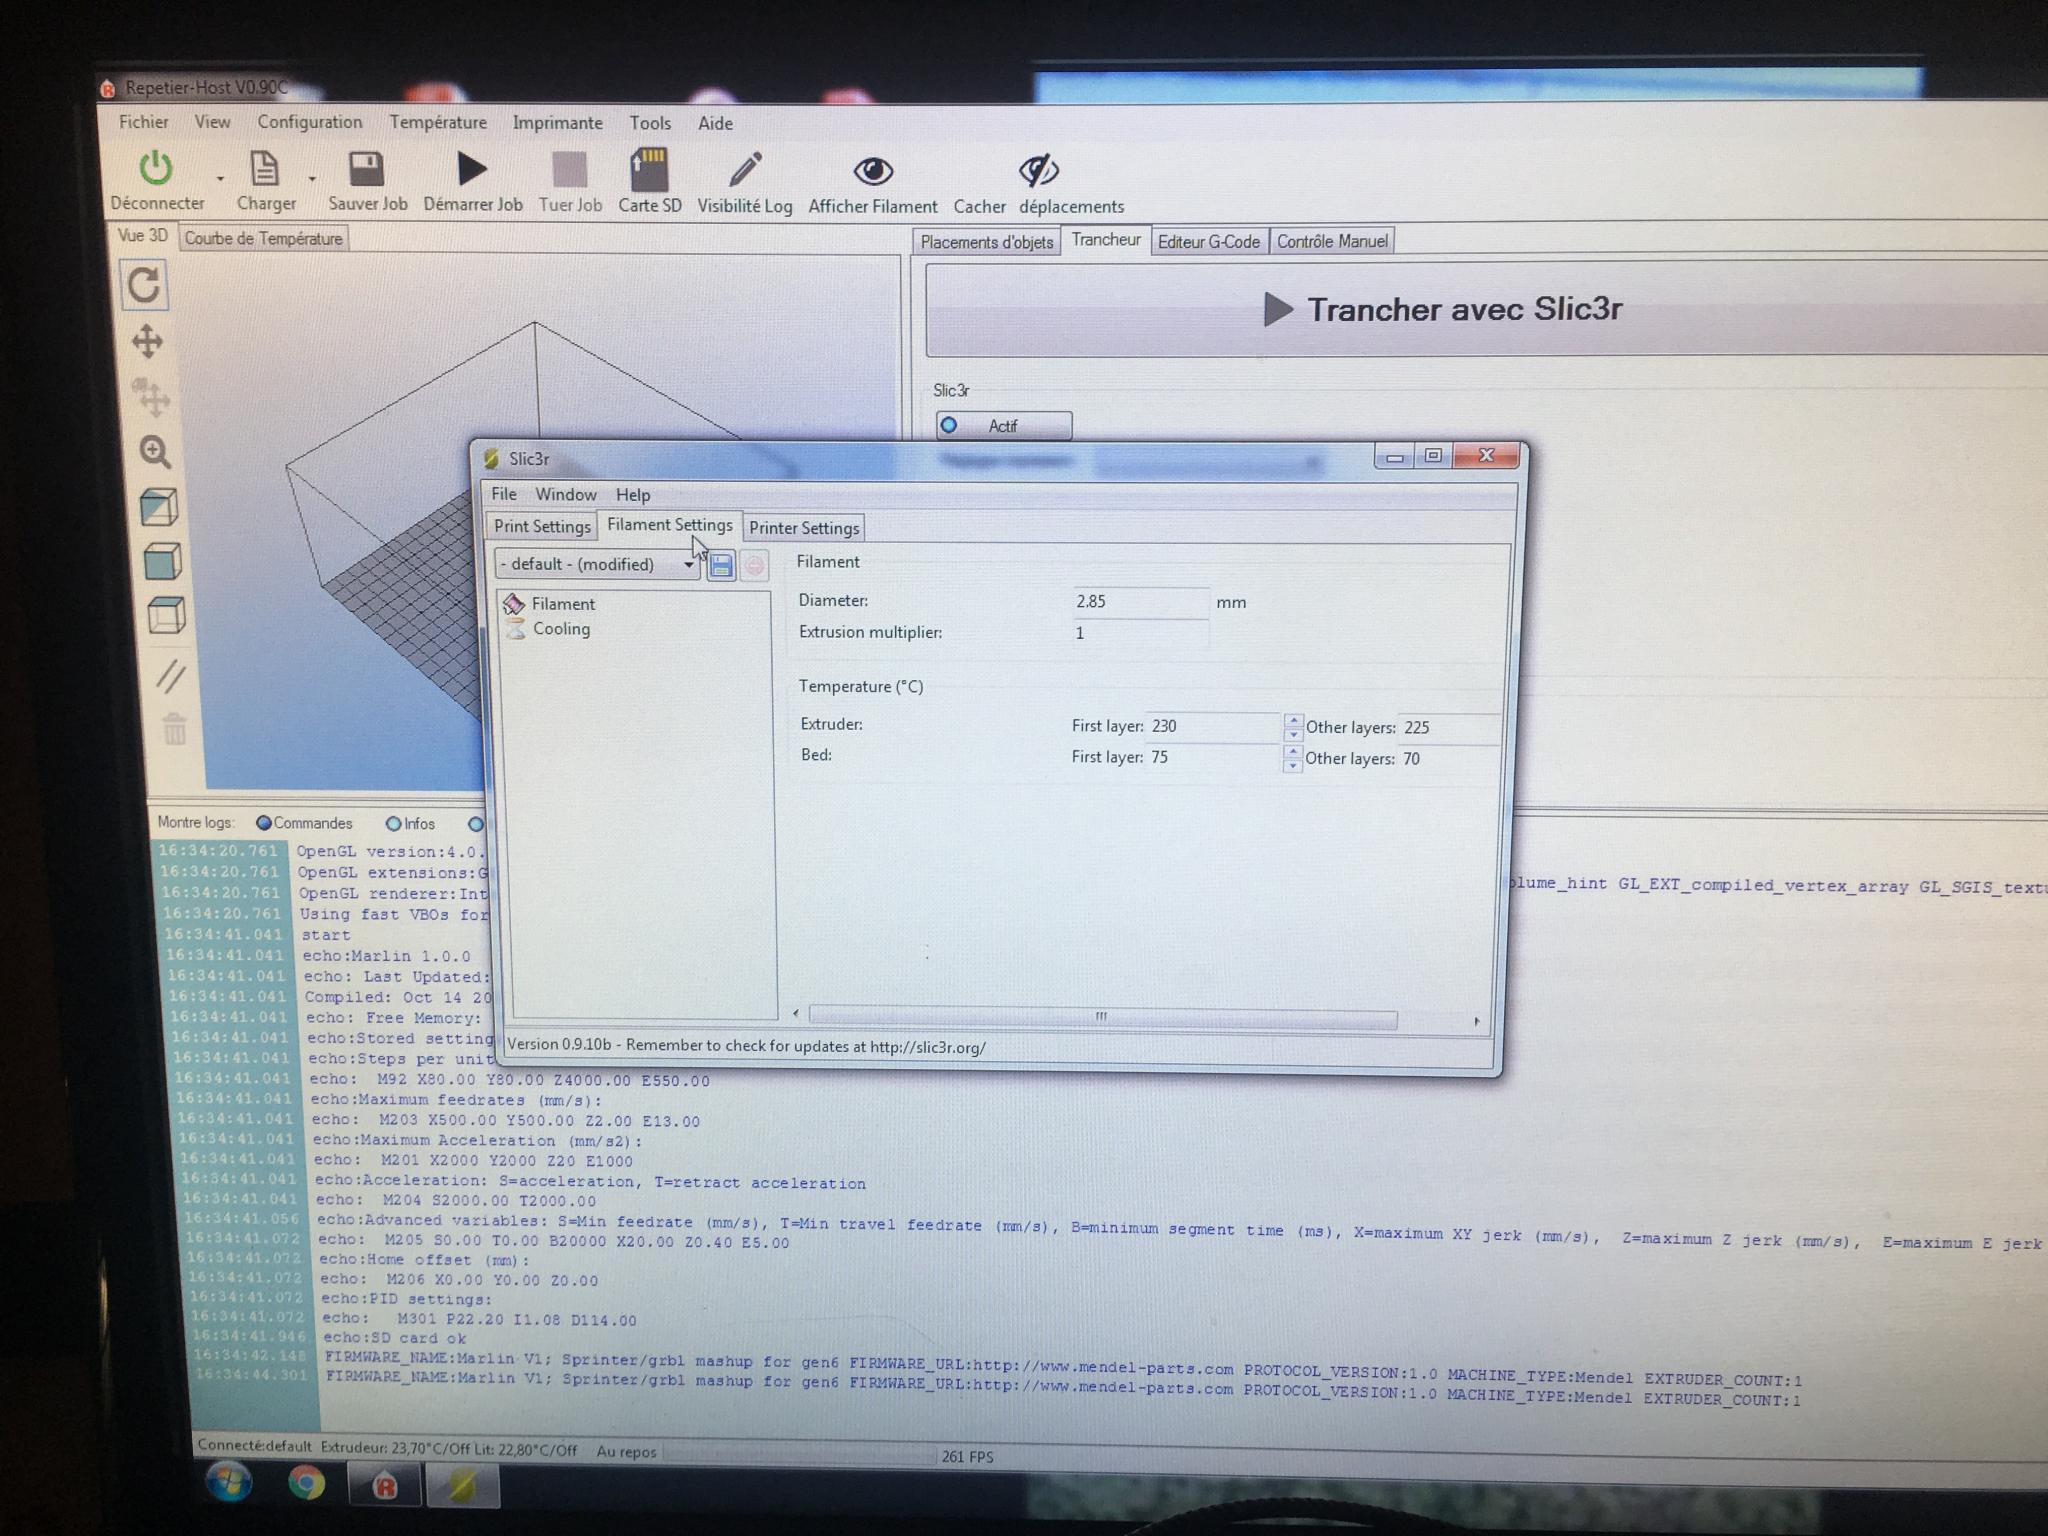Expand the Charger dropdown arrow

click(312, 179)
